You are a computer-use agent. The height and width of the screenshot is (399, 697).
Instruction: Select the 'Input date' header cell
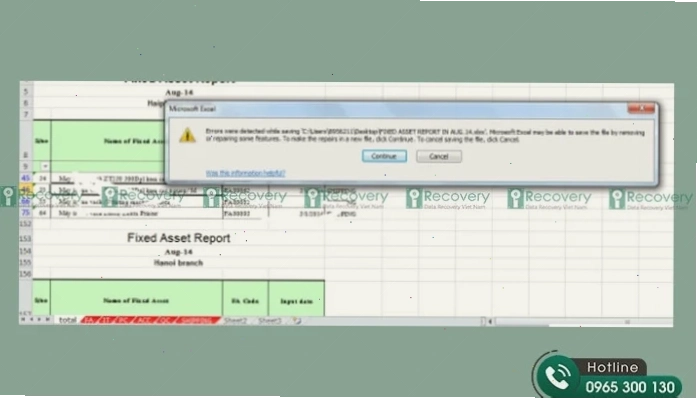click(x=296, y=301)
